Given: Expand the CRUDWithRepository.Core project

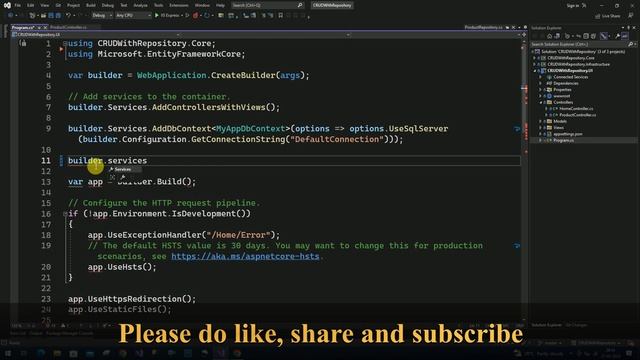Looking at the screenshot, I should 535,58.
